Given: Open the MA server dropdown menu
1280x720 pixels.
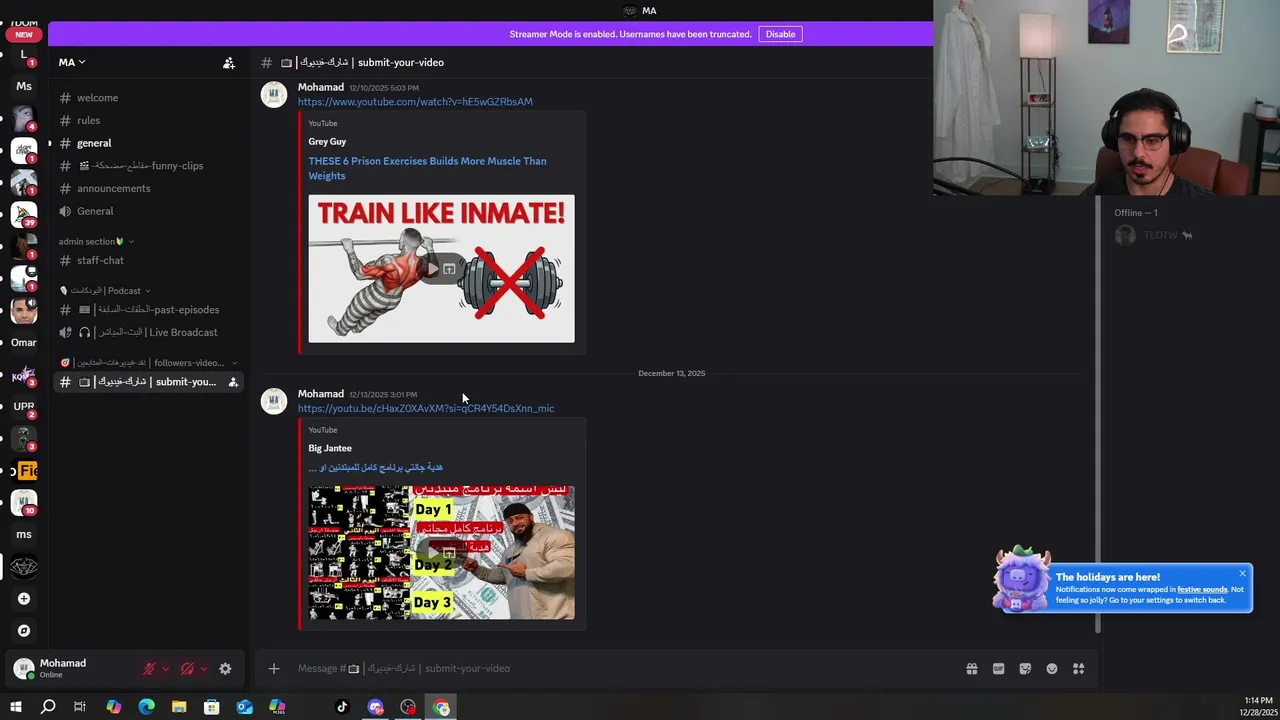Looking at the screenshot, I should (72, 62).
